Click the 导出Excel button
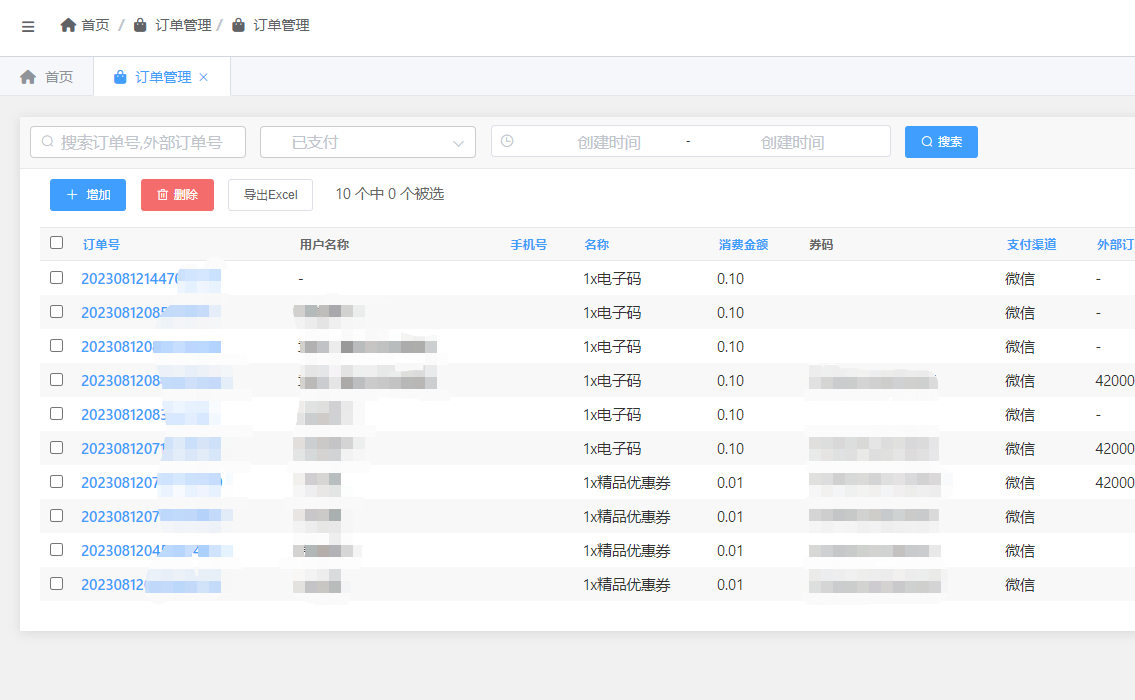Viewport: 1135px width, 700px height. (270, 195)
